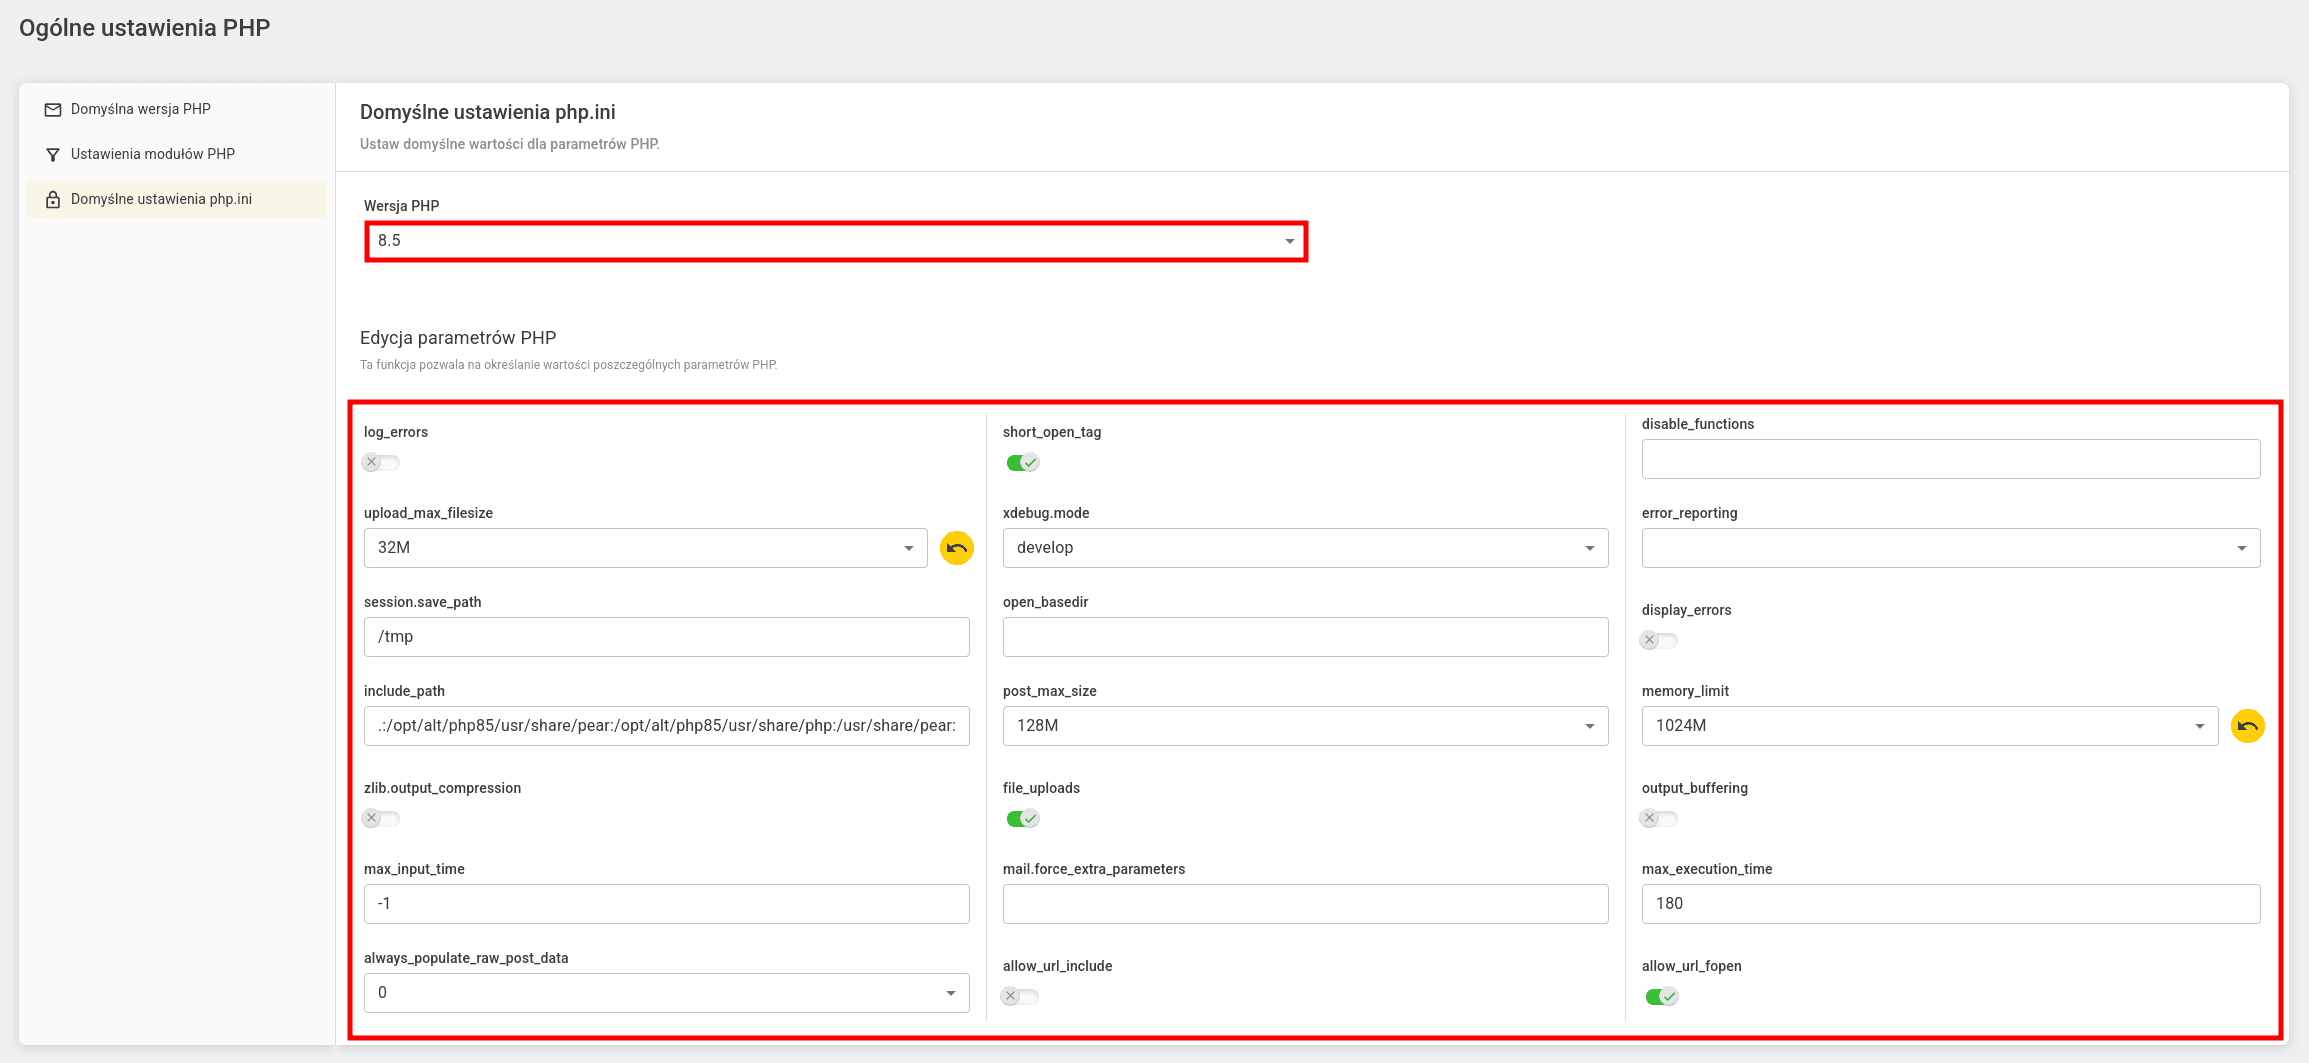Click the xdebug.mode label
The width and height of the screenshot is (2309, 1063).
1046,513
